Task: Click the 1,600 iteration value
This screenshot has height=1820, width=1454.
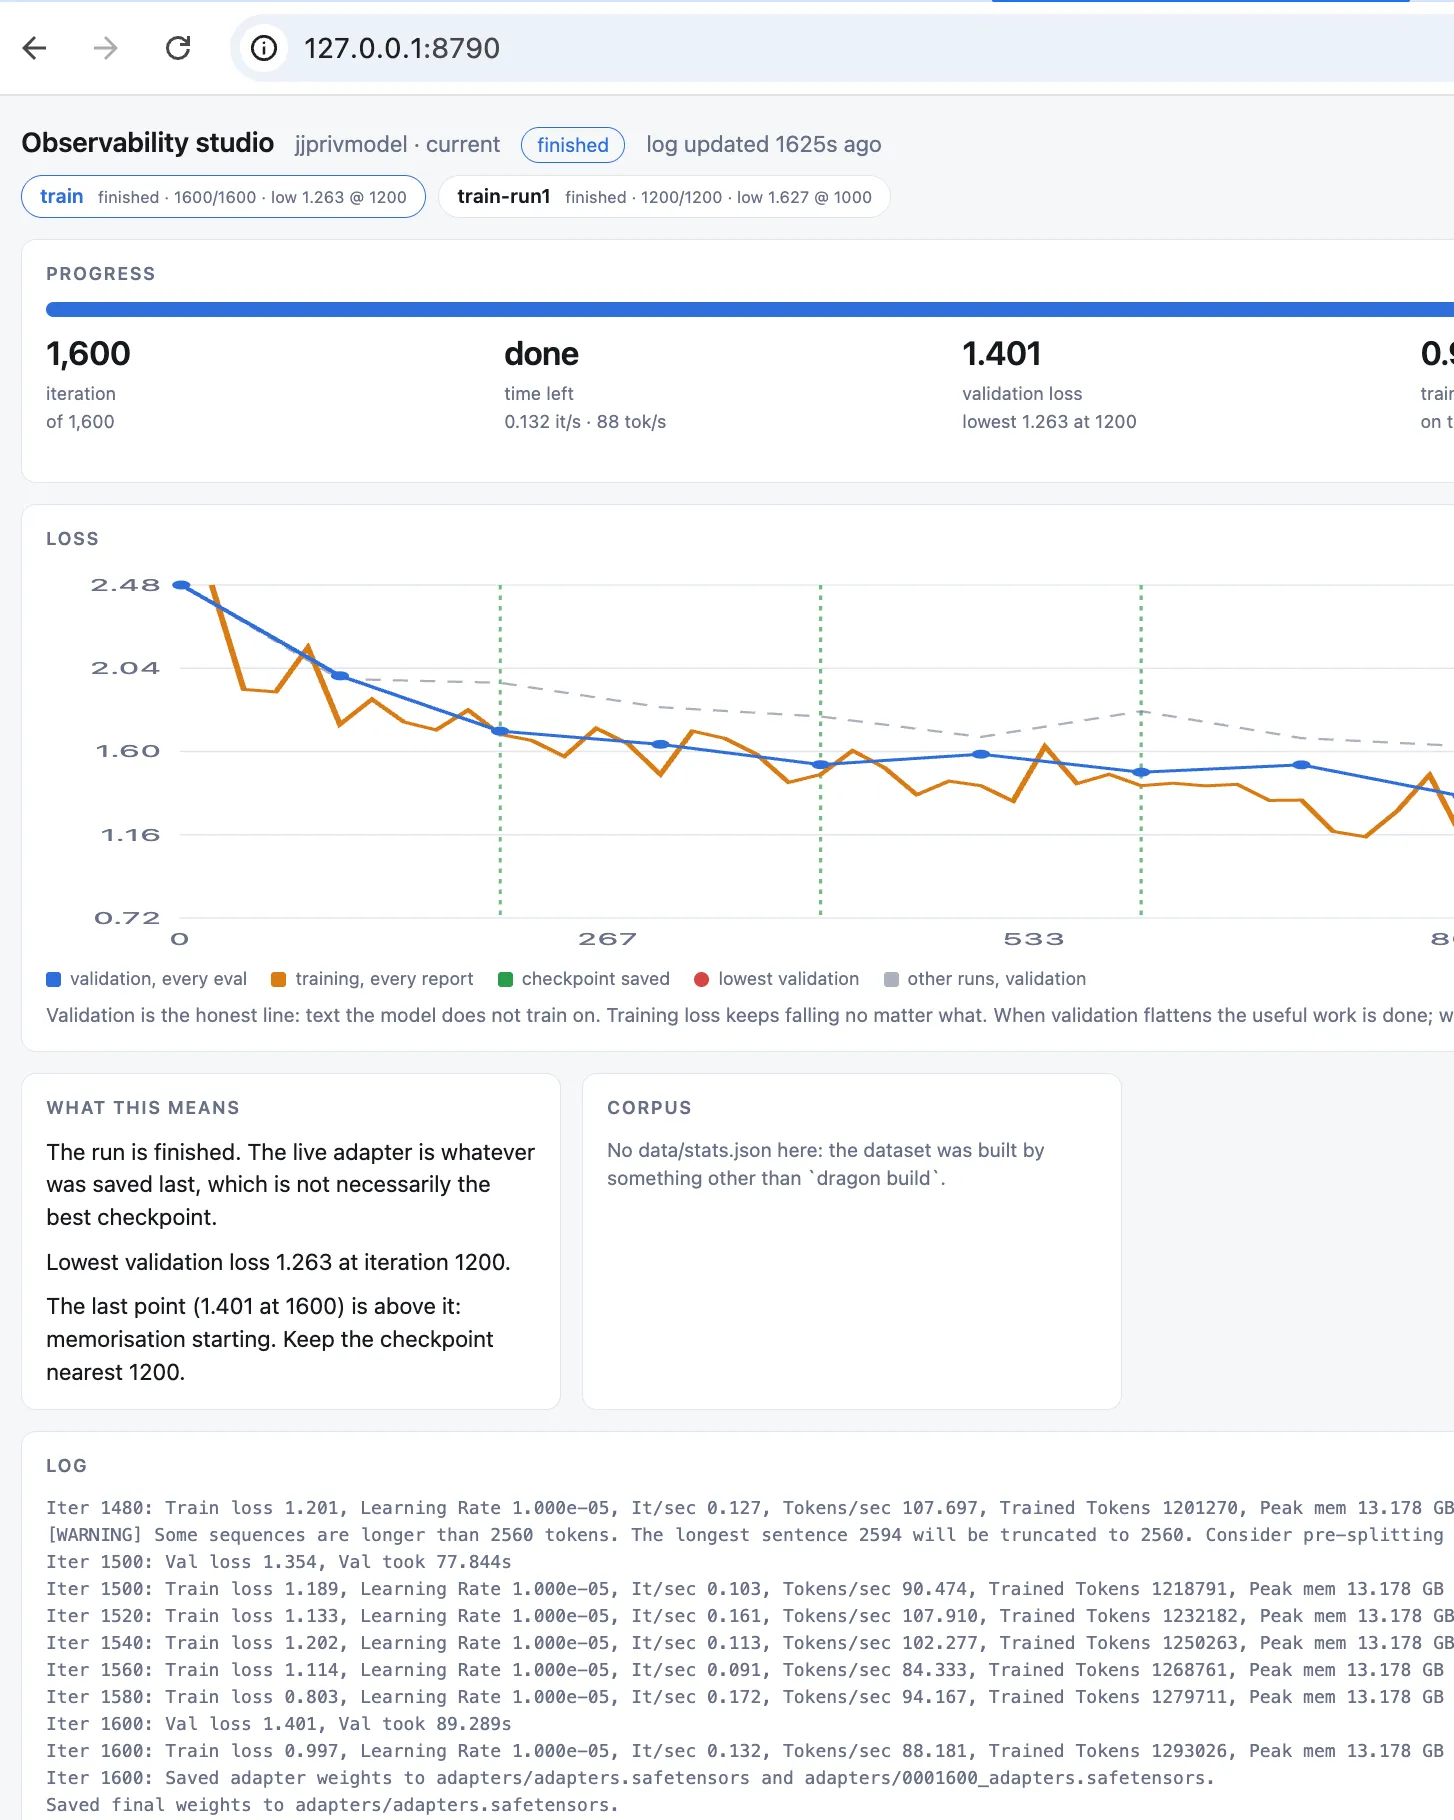Action: coord(88,354)
